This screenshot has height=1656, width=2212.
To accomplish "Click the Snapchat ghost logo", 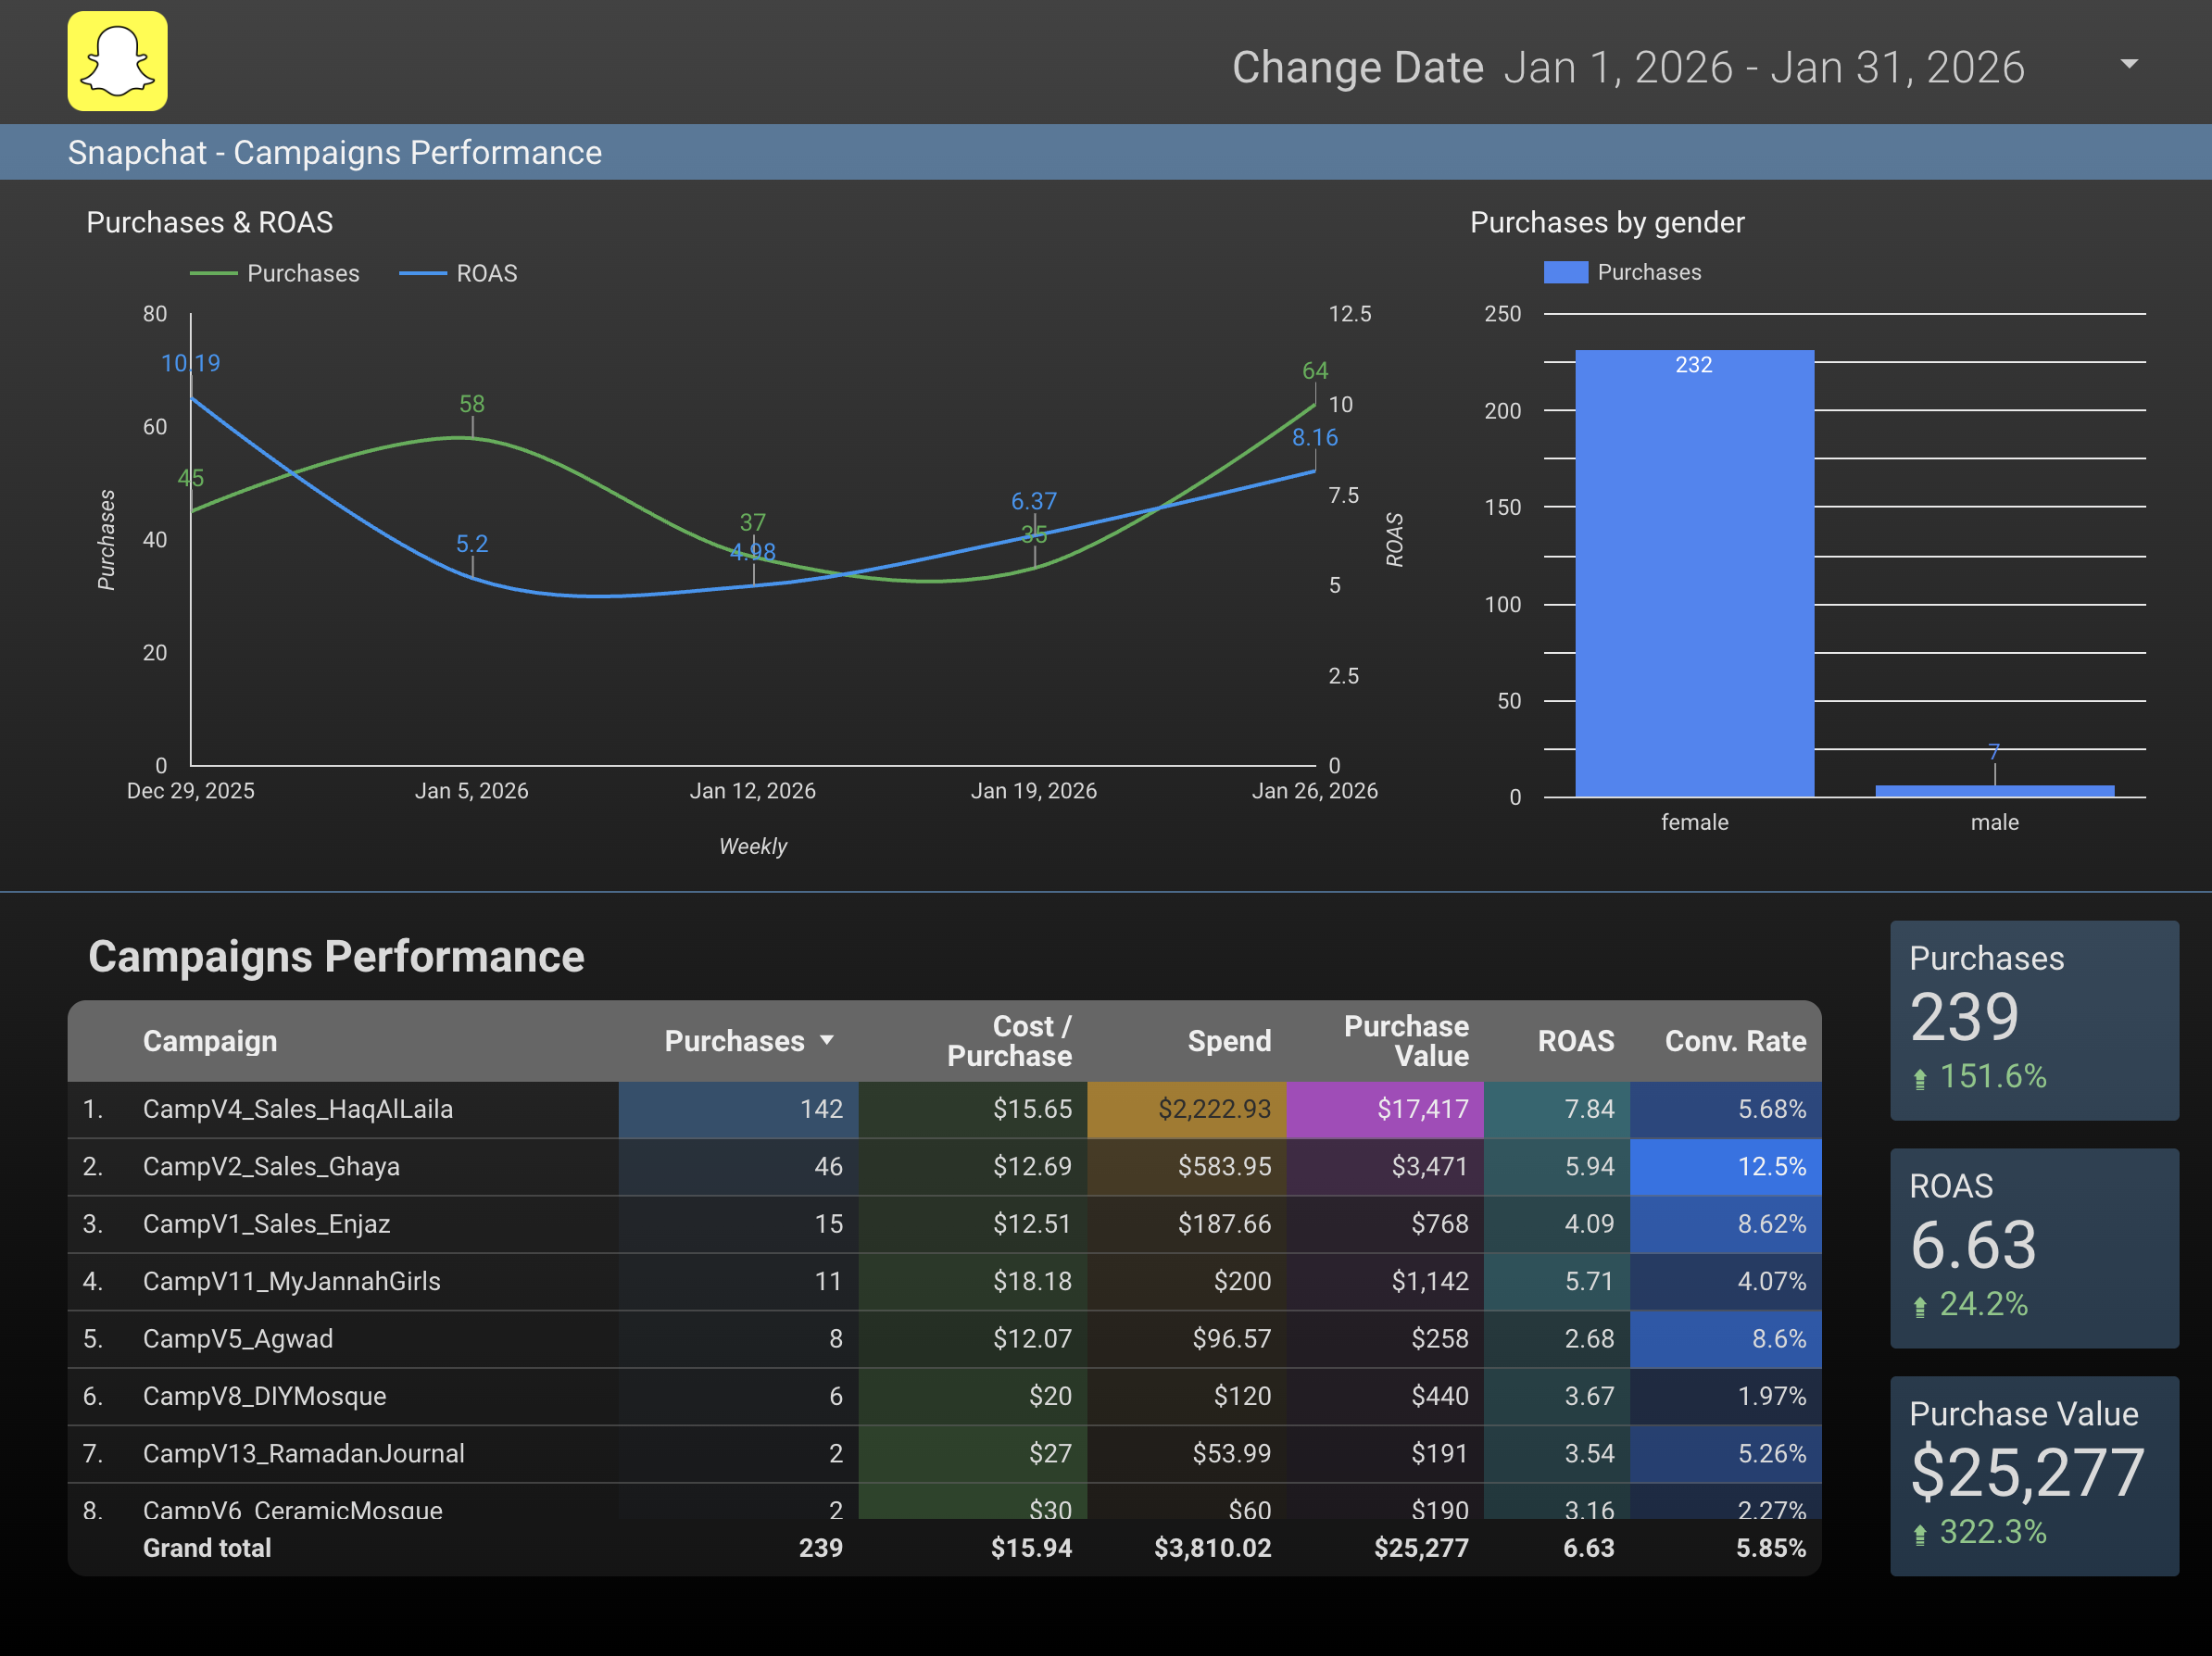I will tap(117, 61).
